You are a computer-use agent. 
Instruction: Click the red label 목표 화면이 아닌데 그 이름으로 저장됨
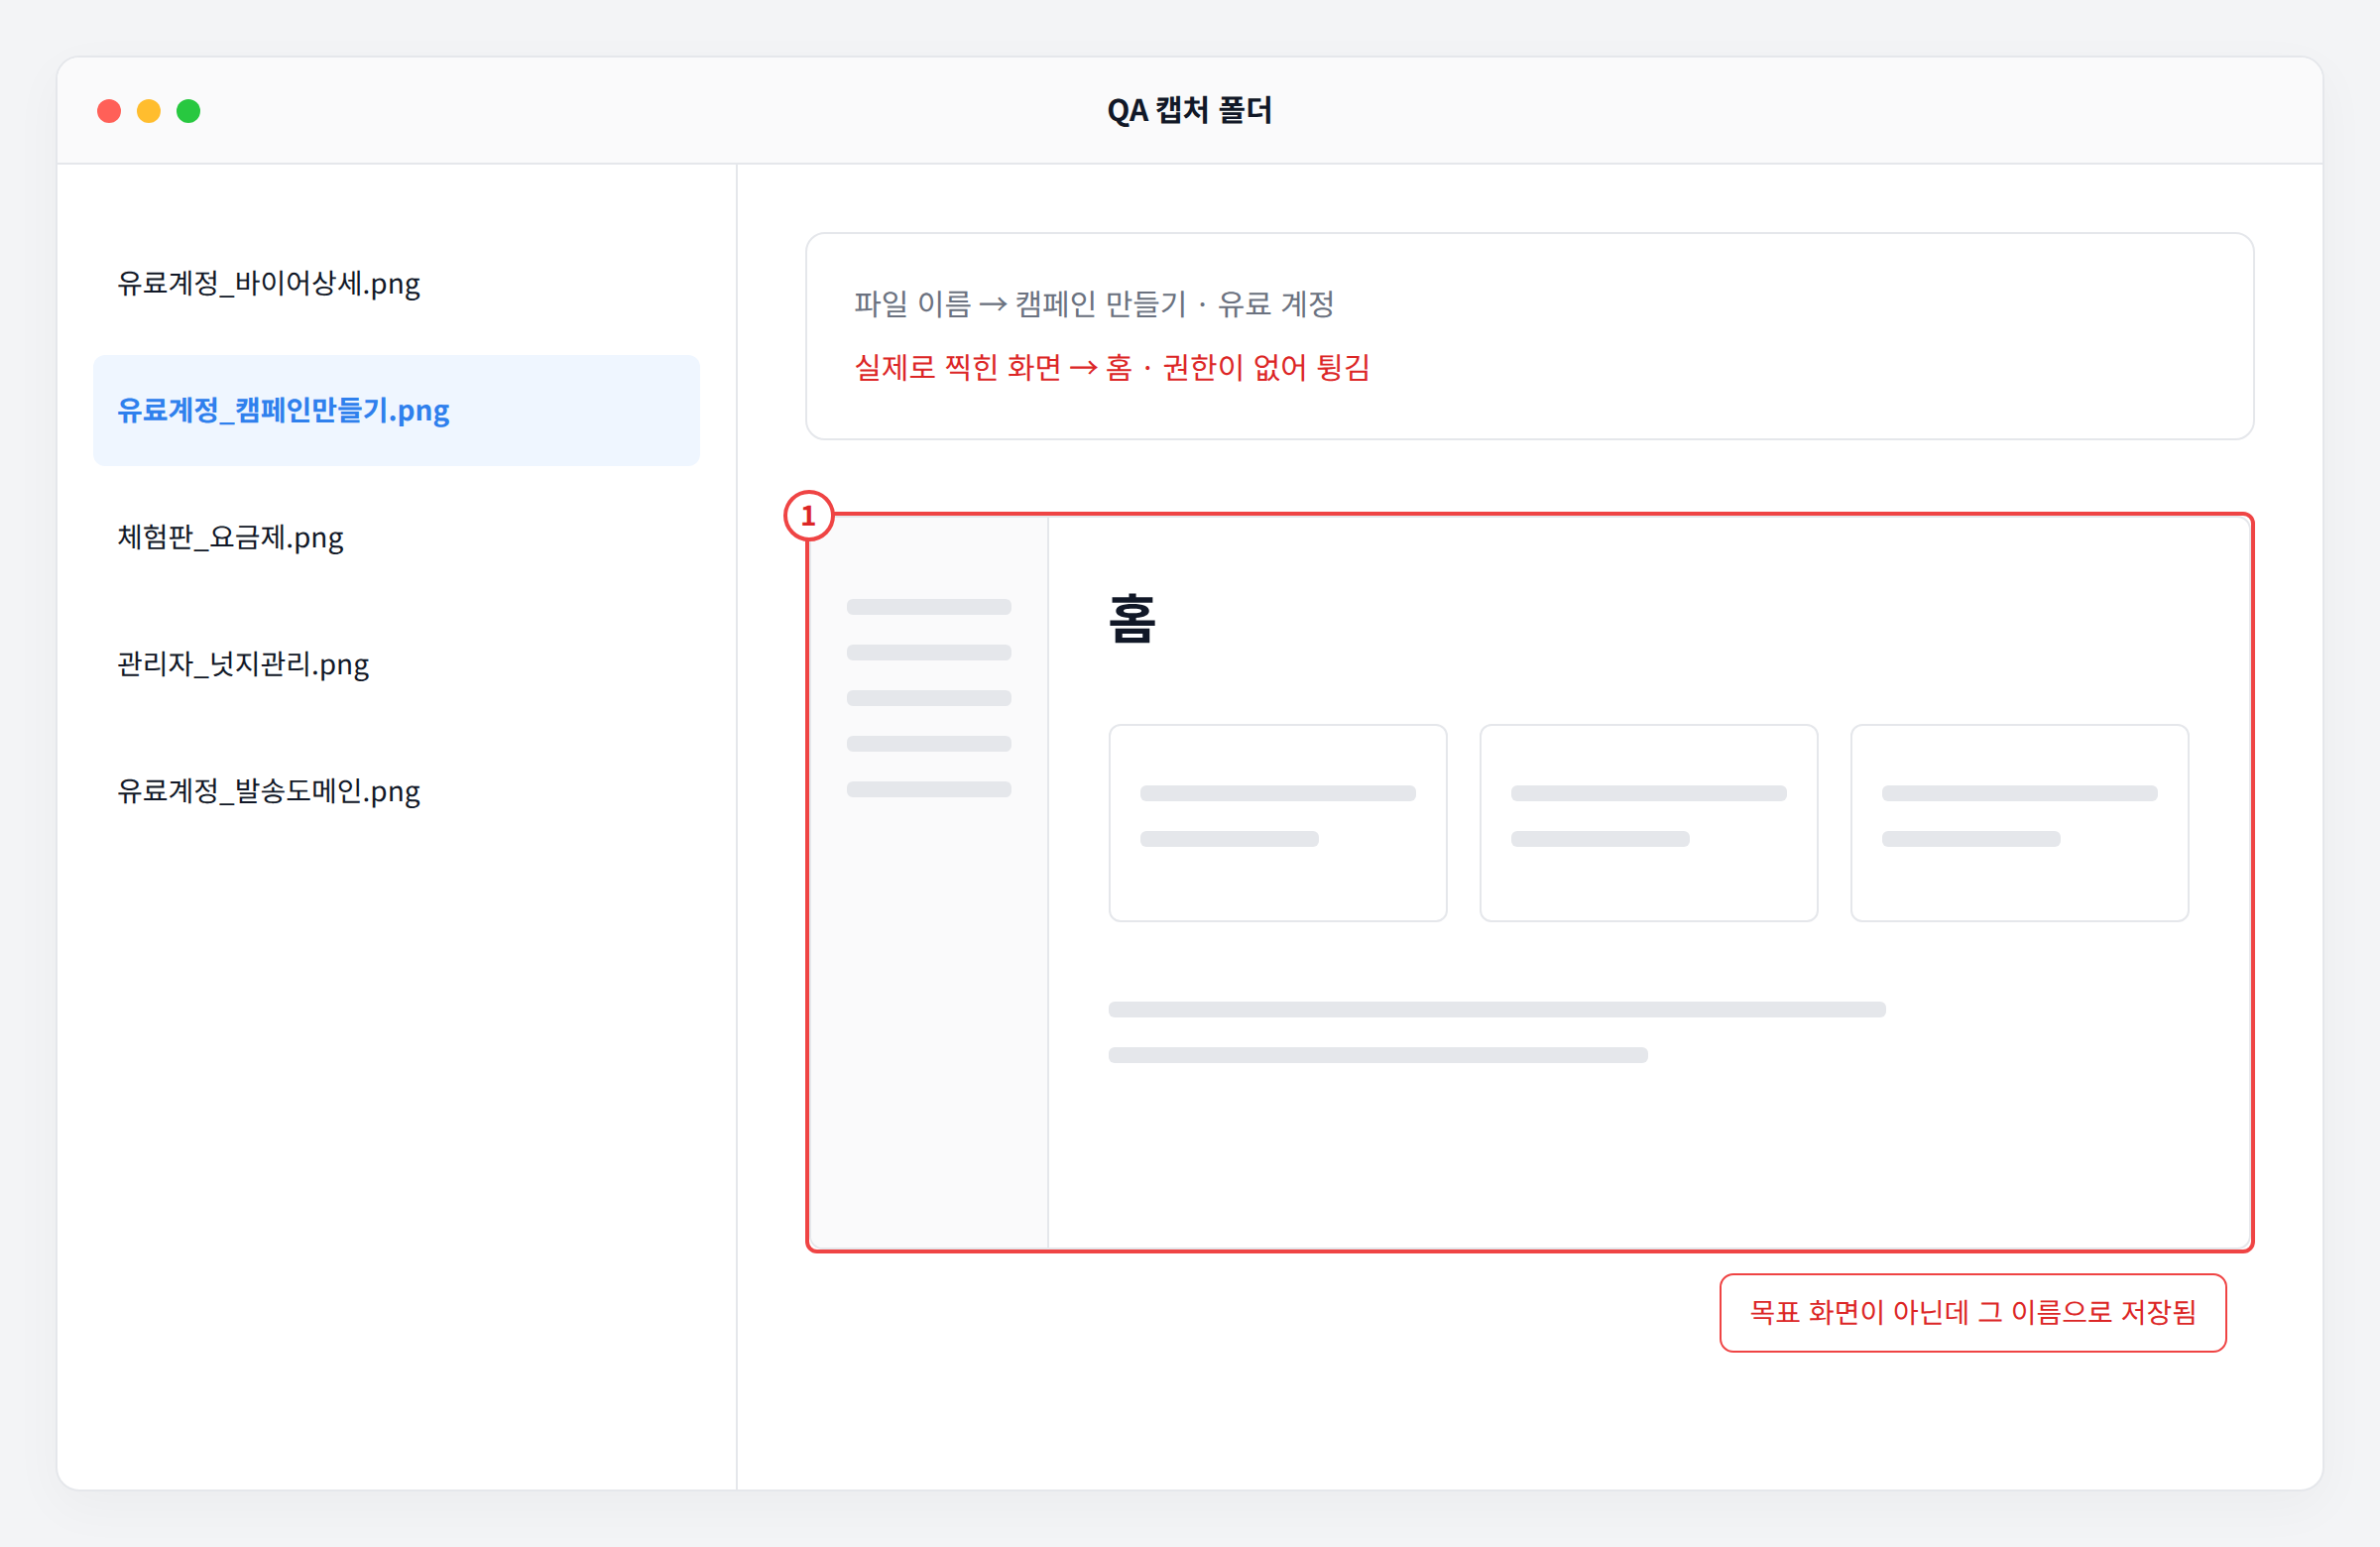[x=1972, y=1312]
